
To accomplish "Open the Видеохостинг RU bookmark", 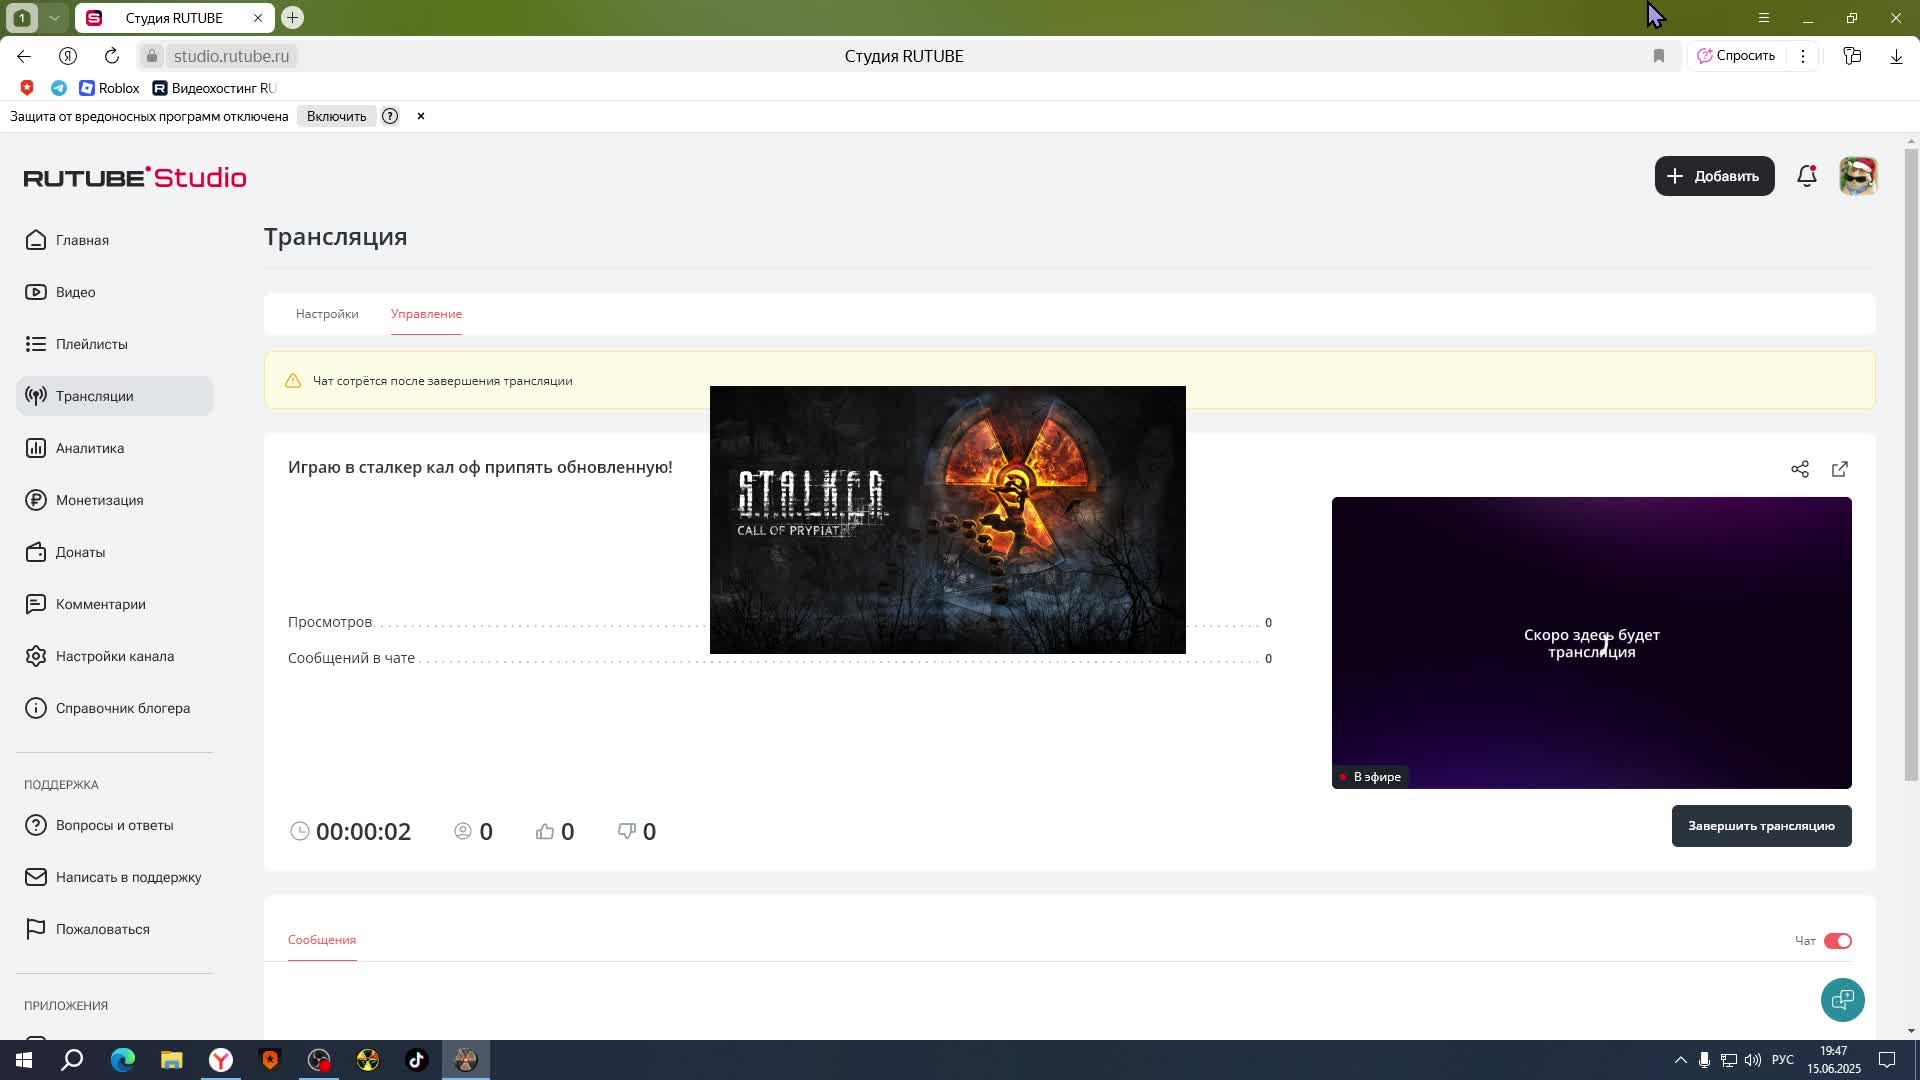I will (214, 88).
